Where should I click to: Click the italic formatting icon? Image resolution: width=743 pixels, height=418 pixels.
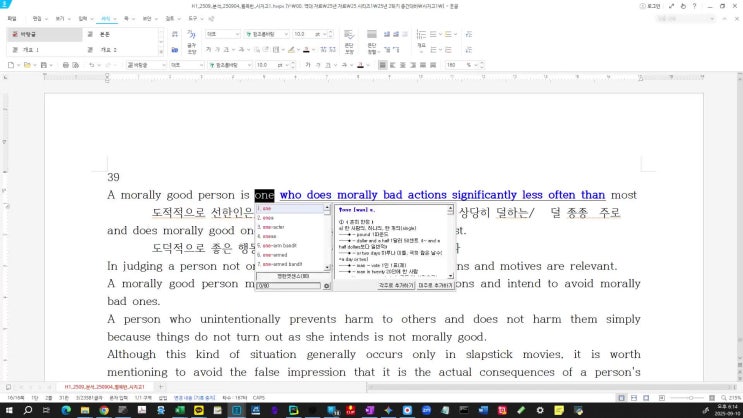click(x=217, y=49)
